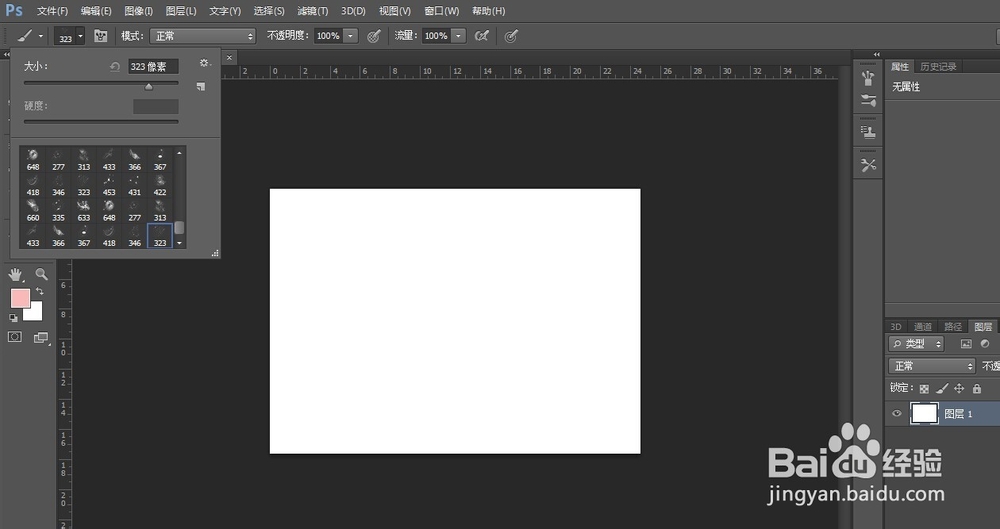The image size is (1000, 529).
Task: Filter layers by adjustment layer icon
Action: pyautogui.click(x=985, y=344)
